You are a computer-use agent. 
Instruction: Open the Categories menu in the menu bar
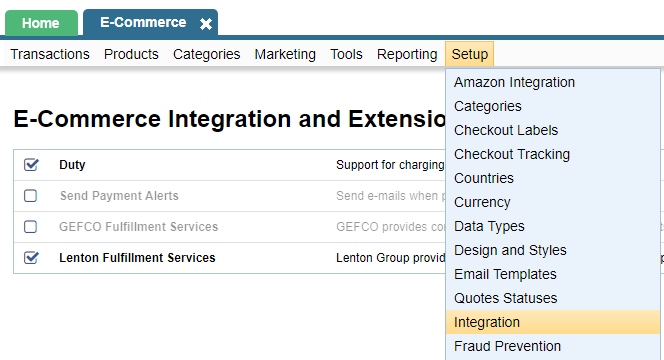point(207,54)
